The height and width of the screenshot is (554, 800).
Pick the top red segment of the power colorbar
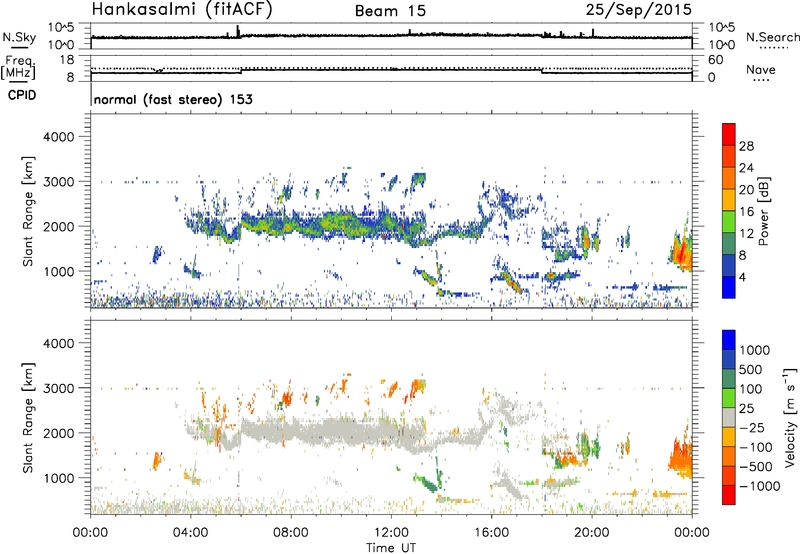point(729,134)
